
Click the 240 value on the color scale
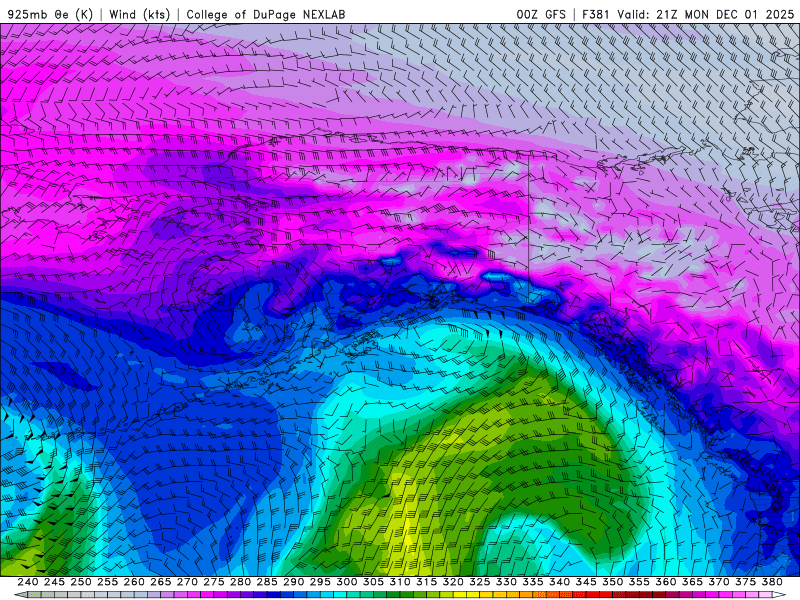(28, 582)
